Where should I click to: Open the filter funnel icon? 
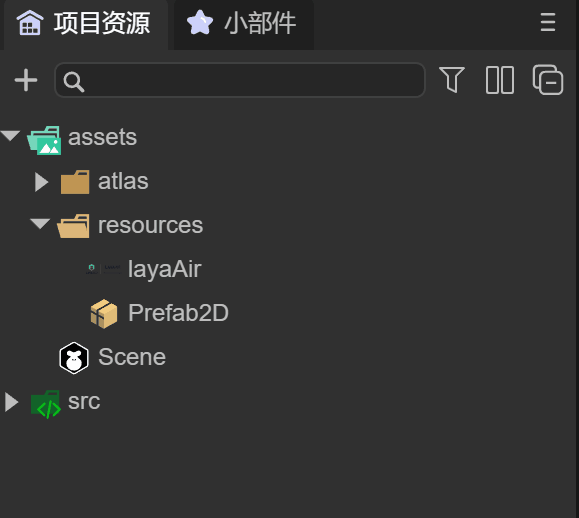pyautogui.click(x=452, y=80)
